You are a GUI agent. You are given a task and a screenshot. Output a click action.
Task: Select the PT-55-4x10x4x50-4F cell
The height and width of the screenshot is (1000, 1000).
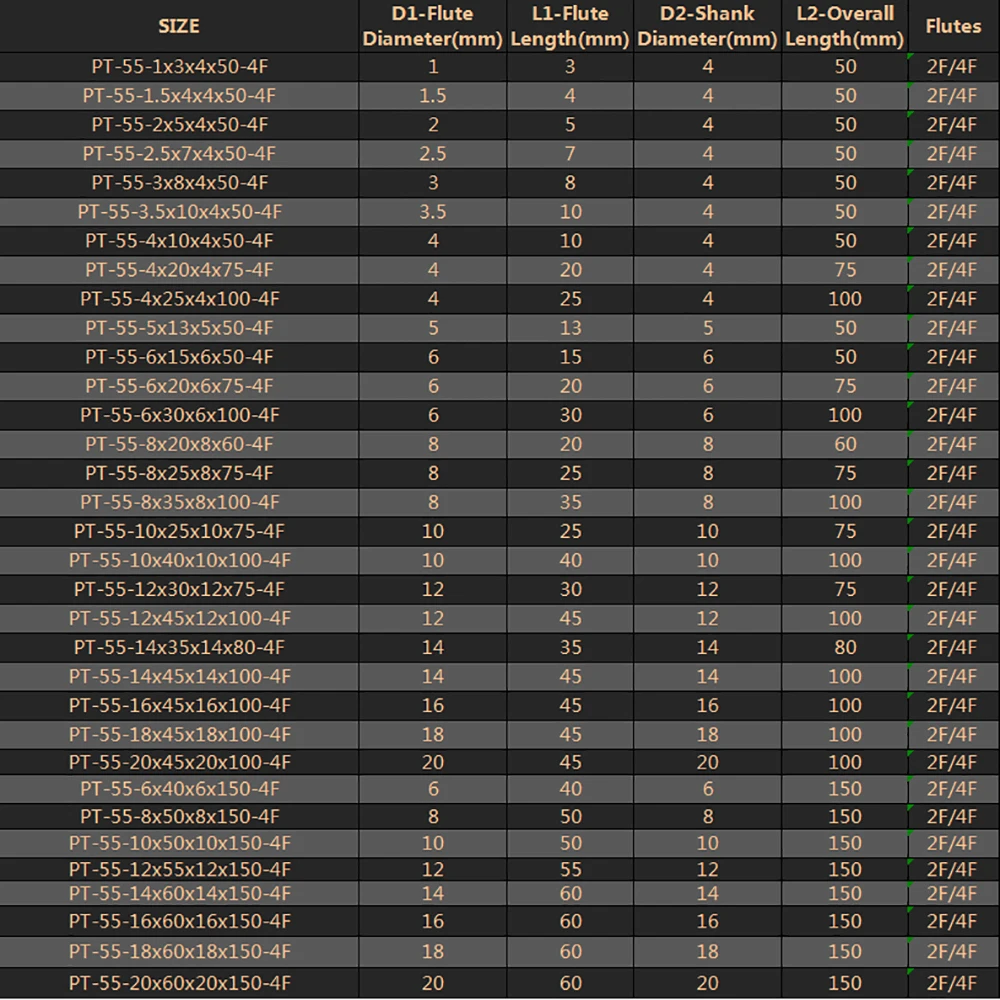click(x=179, y=241)
